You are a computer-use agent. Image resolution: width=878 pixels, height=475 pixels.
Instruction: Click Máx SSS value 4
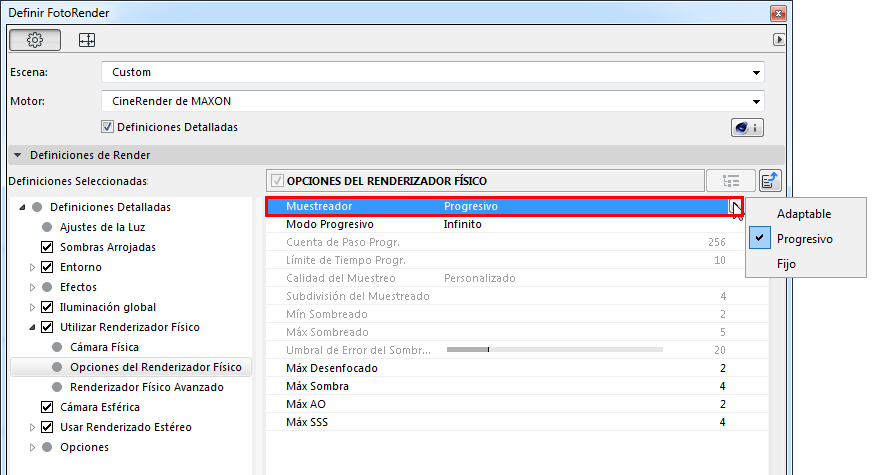pos(722,422)
